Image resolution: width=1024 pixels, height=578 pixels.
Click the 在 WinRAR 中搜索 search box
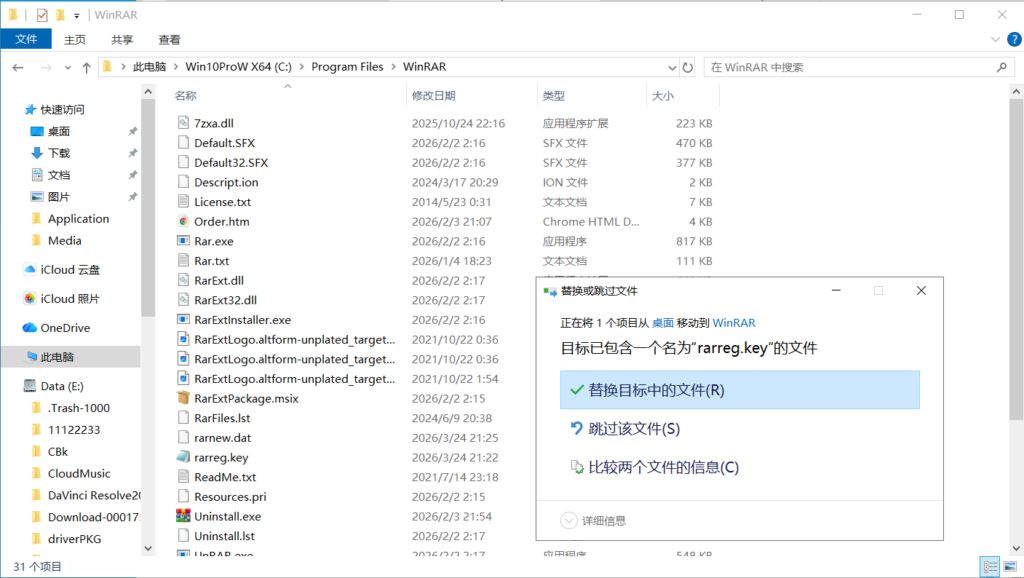coord(850,67)
